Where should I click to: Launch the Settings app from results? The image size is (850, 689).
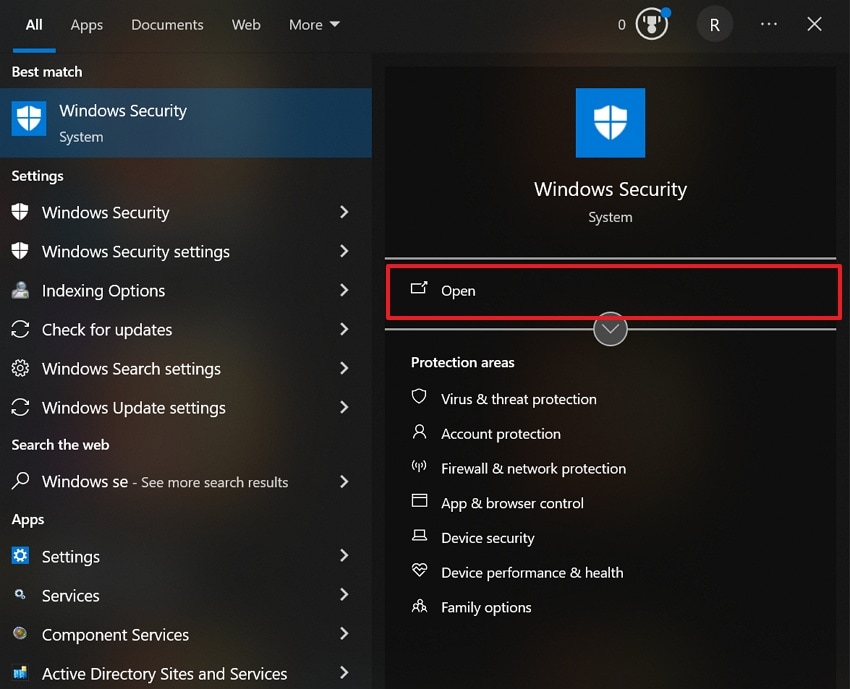72,556
